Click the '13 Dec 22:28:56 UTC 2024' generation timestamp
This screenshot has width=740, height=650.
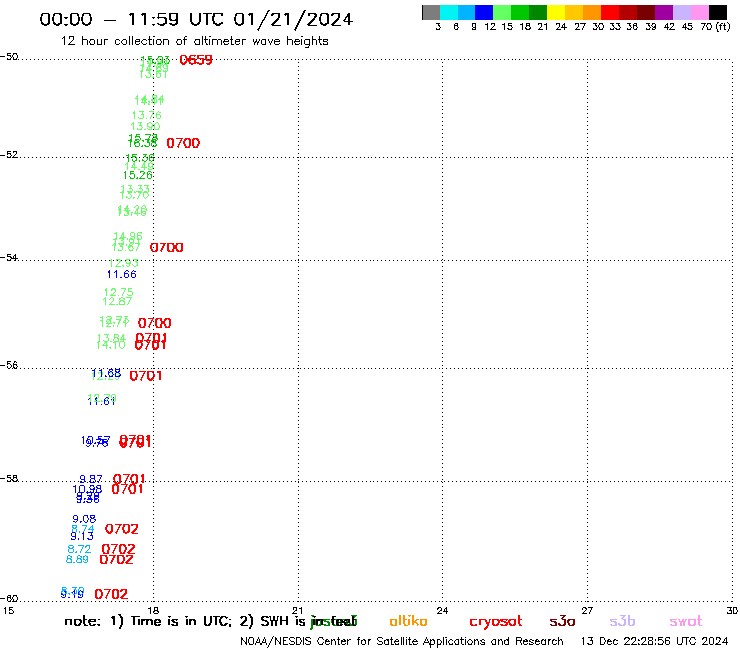point(654,642)
